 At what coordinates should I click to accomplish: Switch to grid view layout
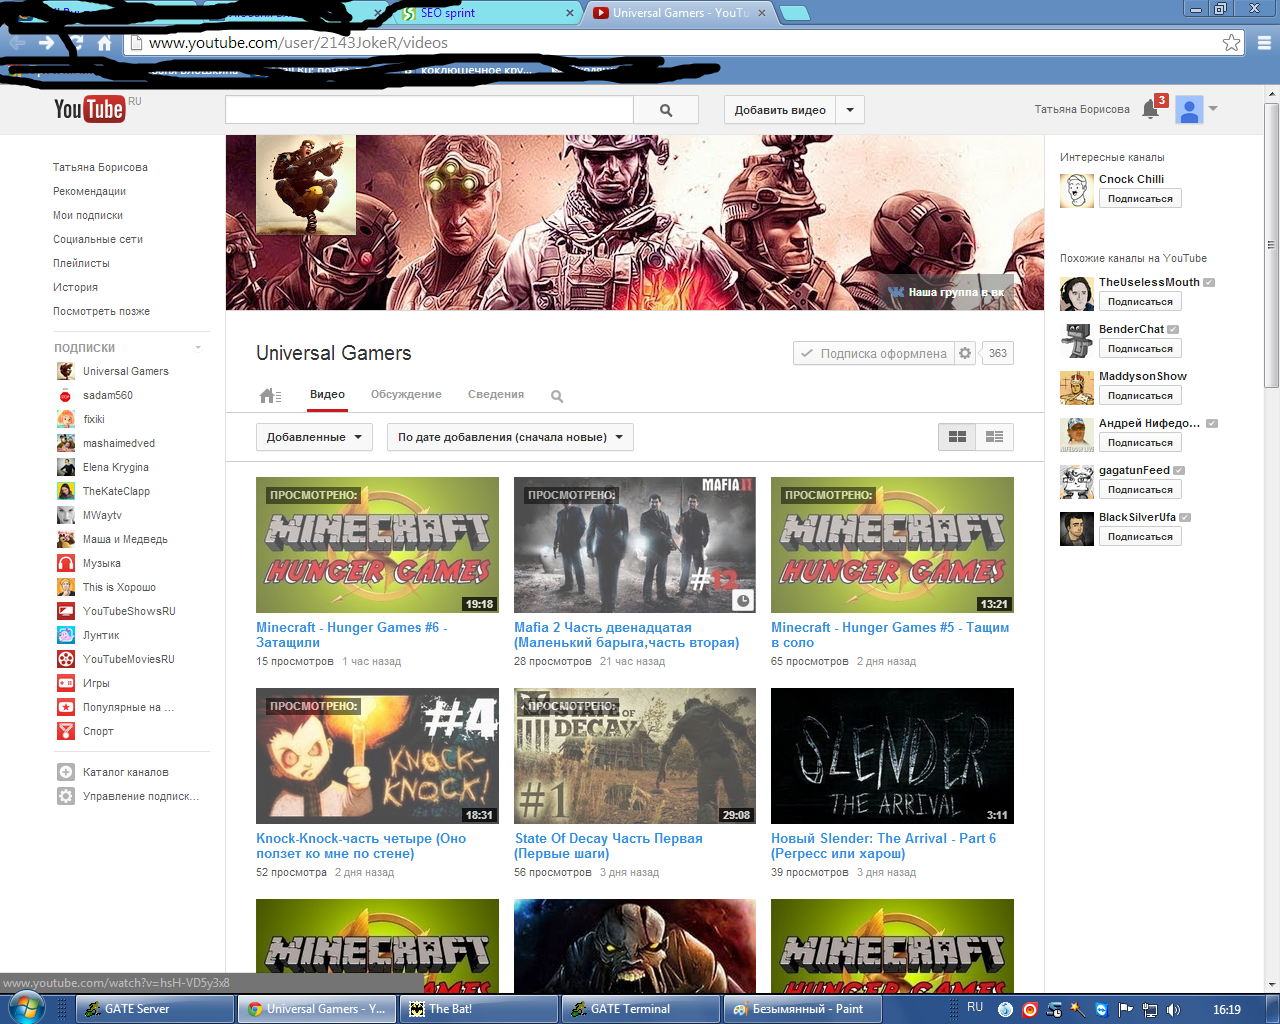point(957,437)
